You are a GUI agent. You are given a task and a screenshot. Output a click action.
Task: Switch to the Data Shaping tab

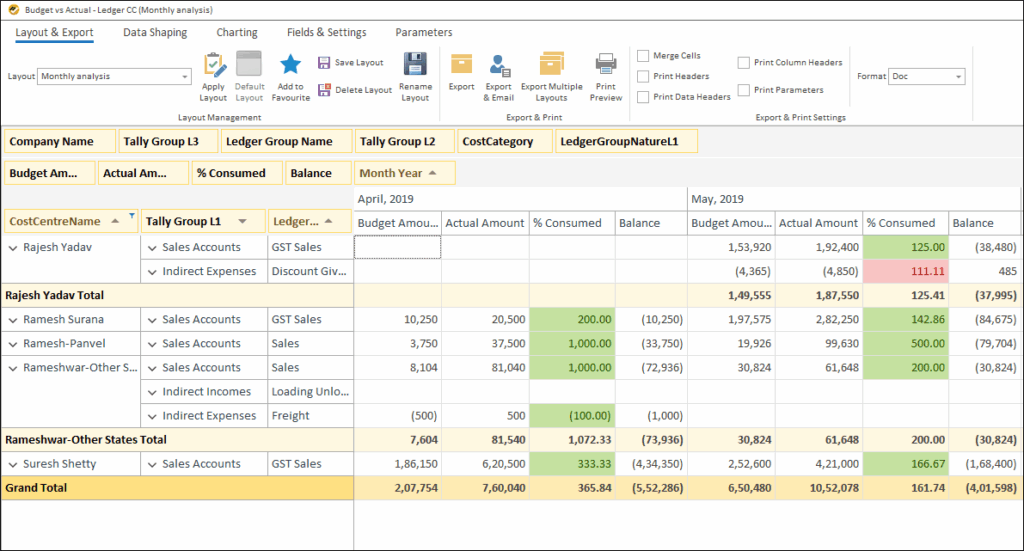(x=155, y=33)
